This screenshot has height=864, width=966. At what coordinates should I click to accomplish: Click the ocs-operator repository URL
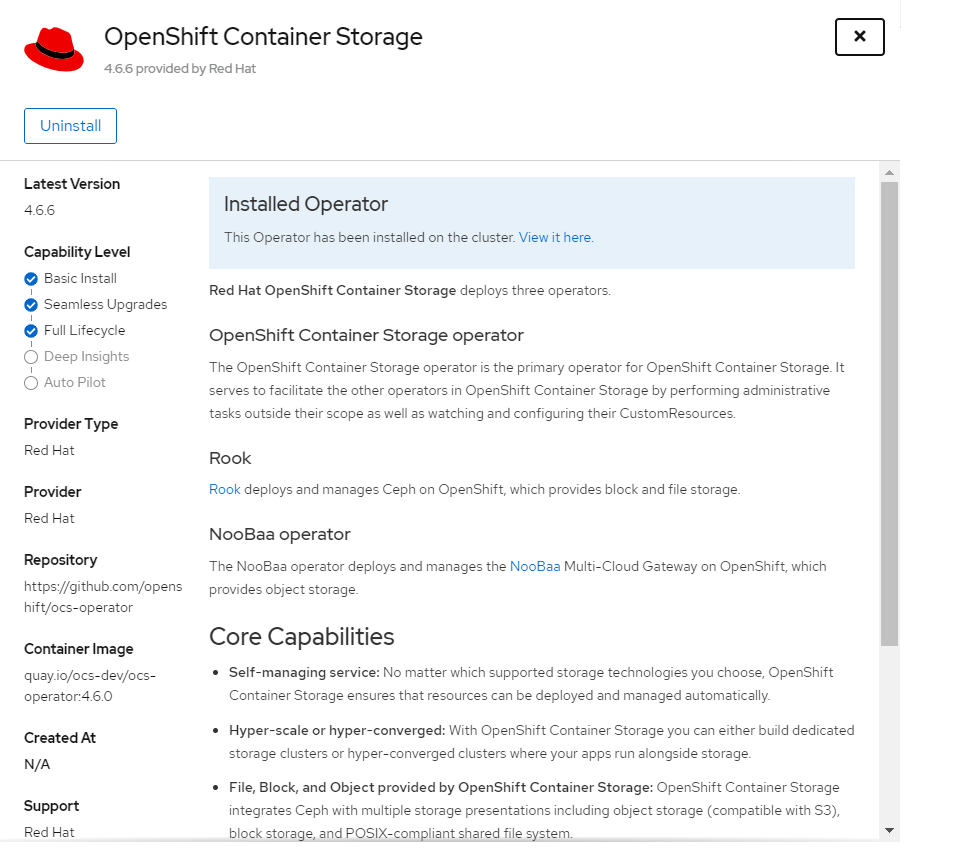coord(103,597)
